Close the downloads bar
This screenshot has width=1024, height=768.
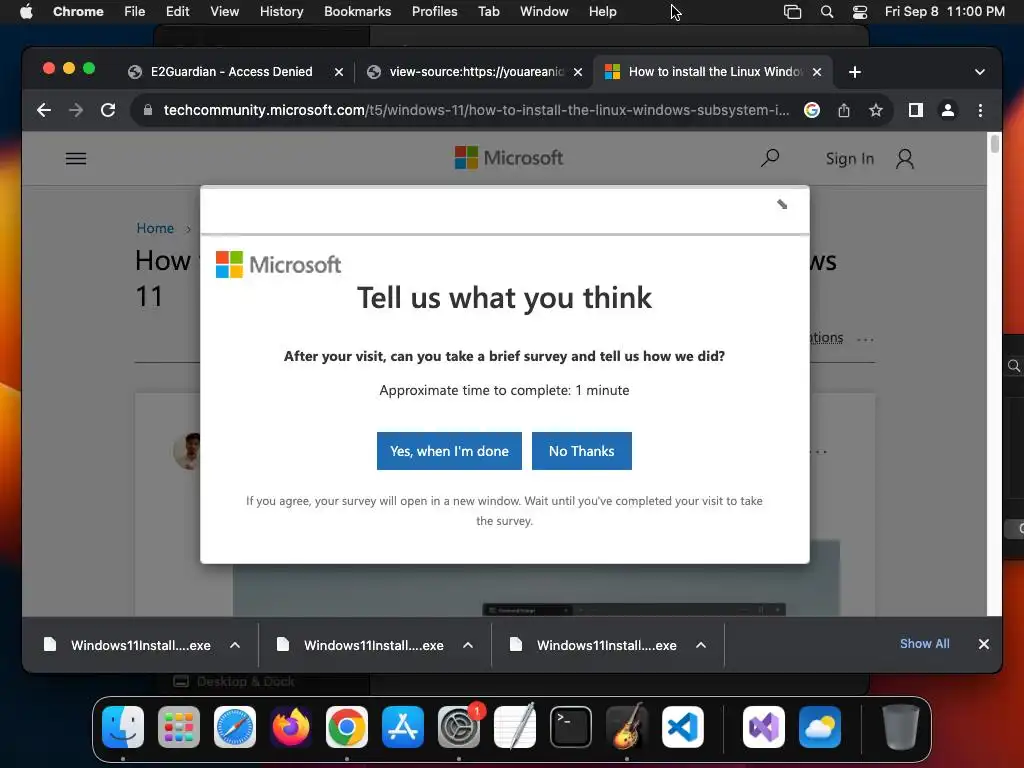[x=984, y=644]
